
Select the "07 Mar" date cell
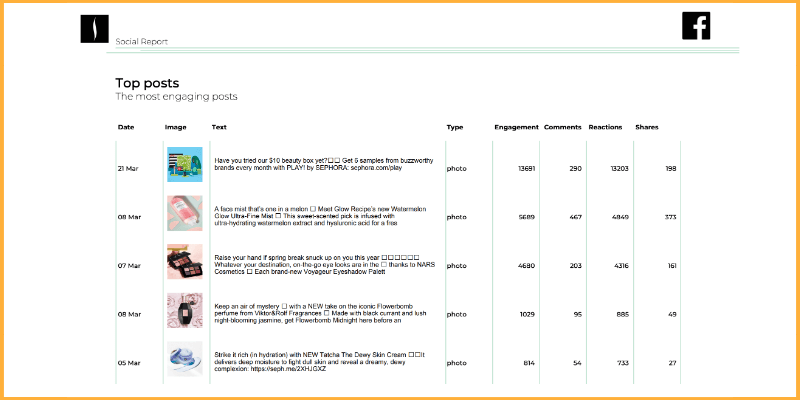(x=129, y=266)
